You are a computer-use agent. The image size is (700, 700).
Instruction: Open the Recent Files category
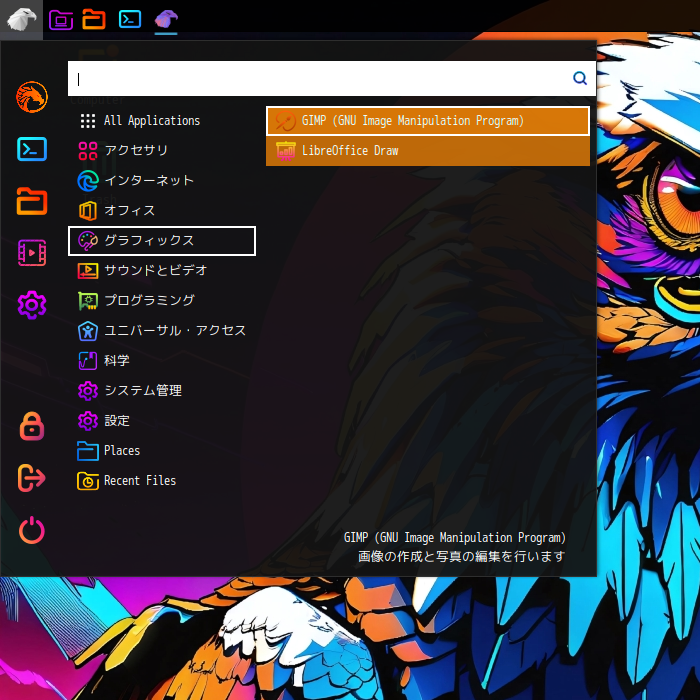[x=139, y=481]
